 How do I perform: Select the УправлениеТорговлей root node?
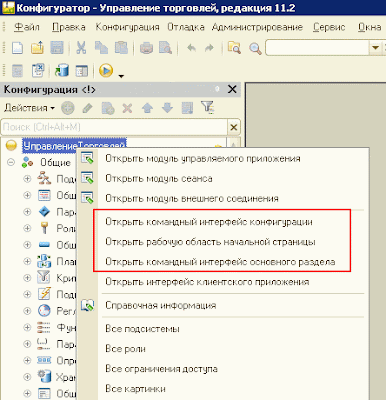click(x=74, y=145)
